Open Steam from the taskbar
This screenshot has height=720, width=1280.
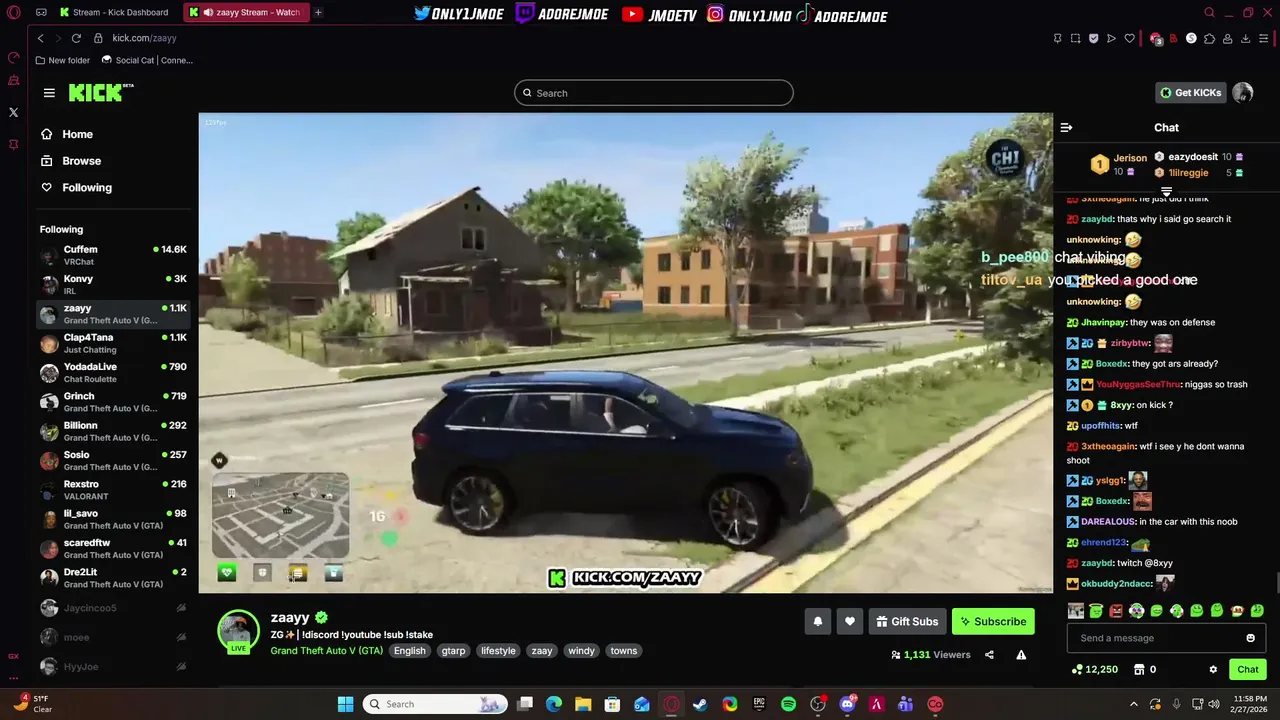[x=700, y=704]
